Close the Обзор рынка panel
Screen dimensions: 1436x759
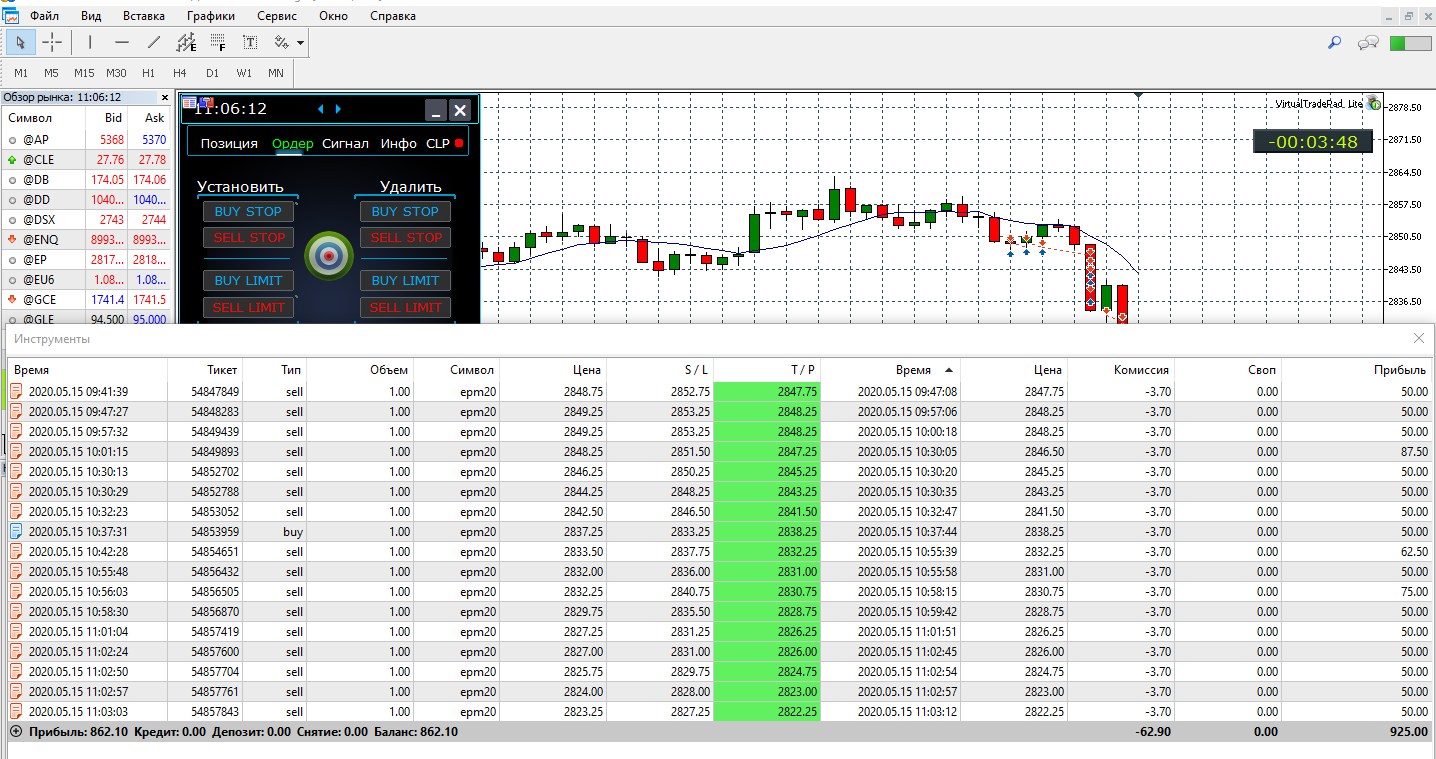(165, 97)
